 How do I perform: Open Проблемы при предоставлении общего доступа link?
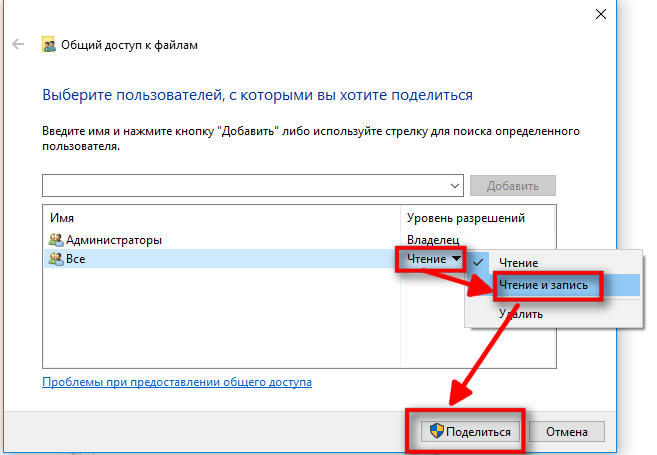coord(177,382)
